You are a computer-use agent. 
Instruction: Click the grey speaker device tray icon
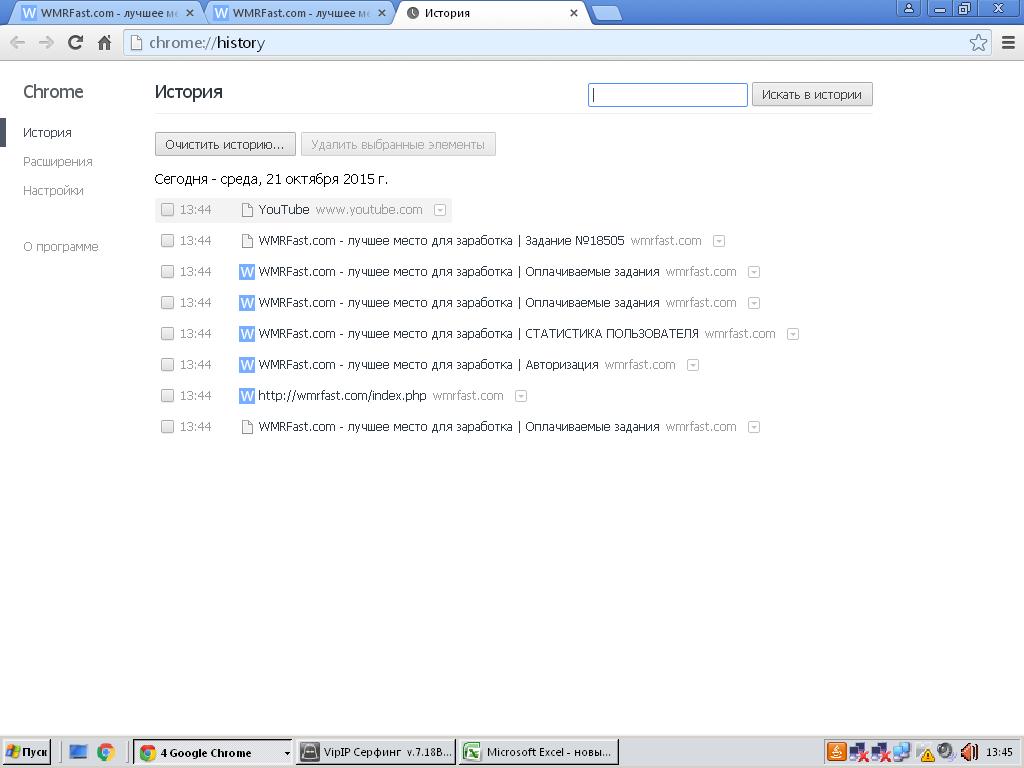pyautogui.click(x=945, y=752)
